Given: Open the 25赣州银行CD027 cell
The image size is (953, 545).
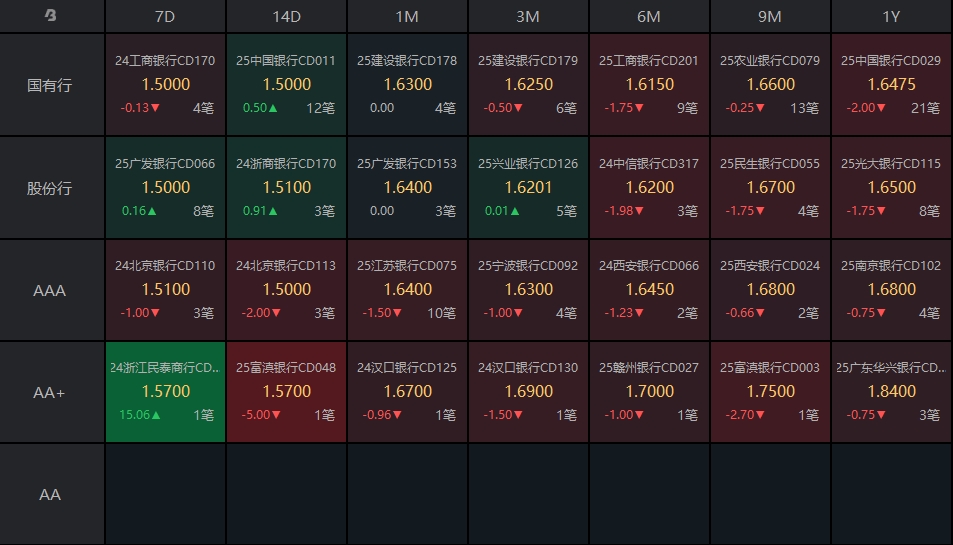Looking at the screenshot, I should pyautogui.click(x=649, y=392).
